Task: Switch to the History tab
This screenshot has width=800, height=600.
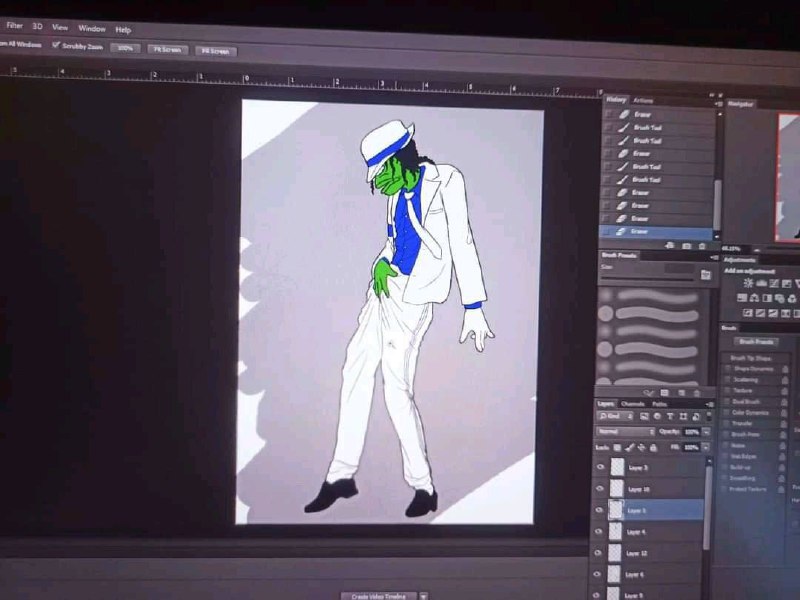Action: click(616, 100)
